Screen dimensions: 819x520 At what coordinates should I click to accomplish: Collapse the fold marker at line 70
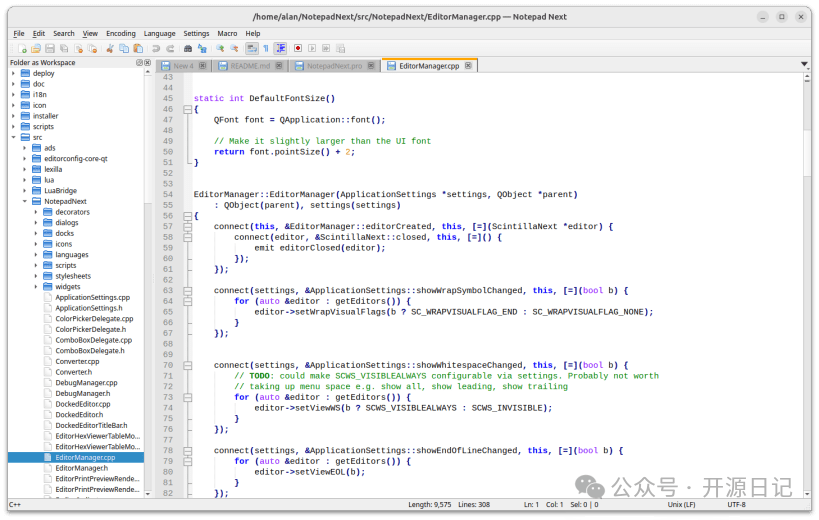point(188,365)
